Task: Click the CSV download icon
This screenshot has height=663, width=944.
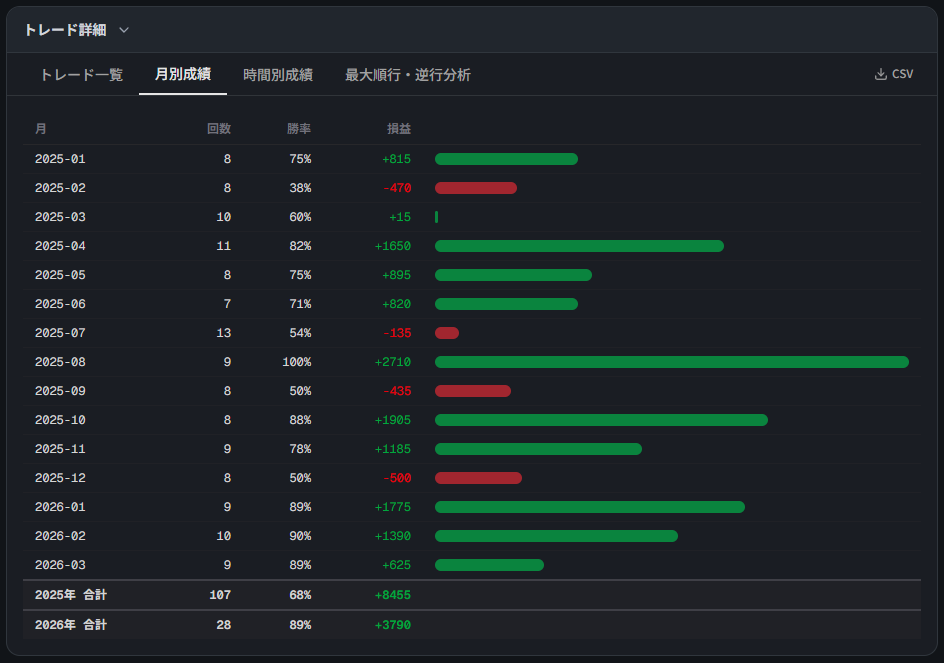Action: point(880,74)
